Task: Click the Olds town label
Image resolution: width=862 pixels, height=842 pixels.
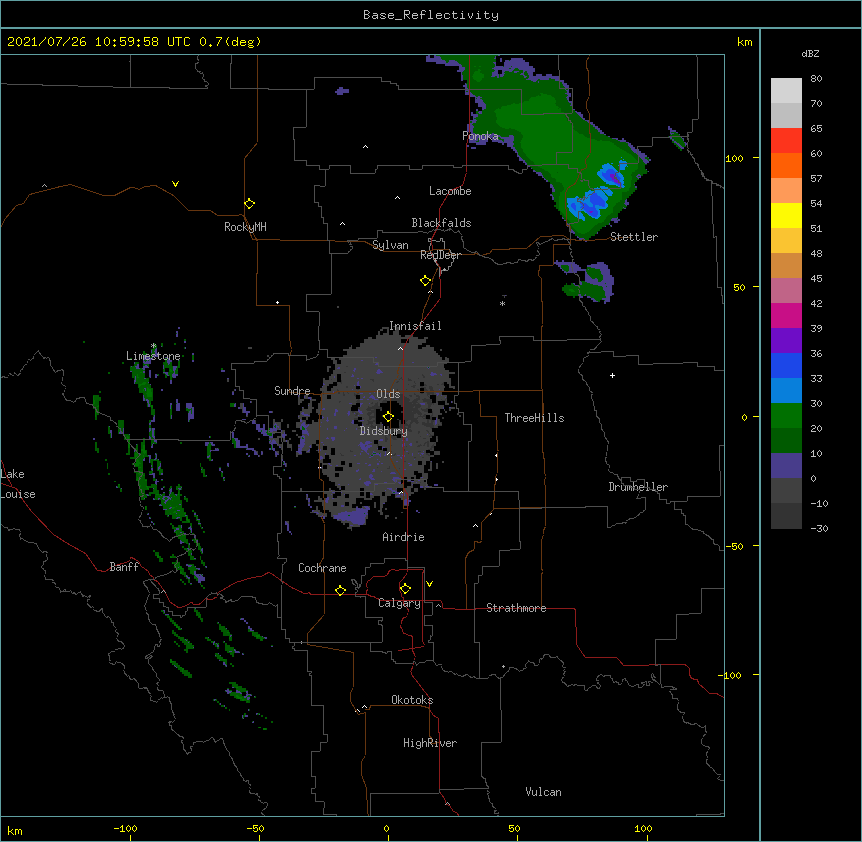Action: point(388,394)
